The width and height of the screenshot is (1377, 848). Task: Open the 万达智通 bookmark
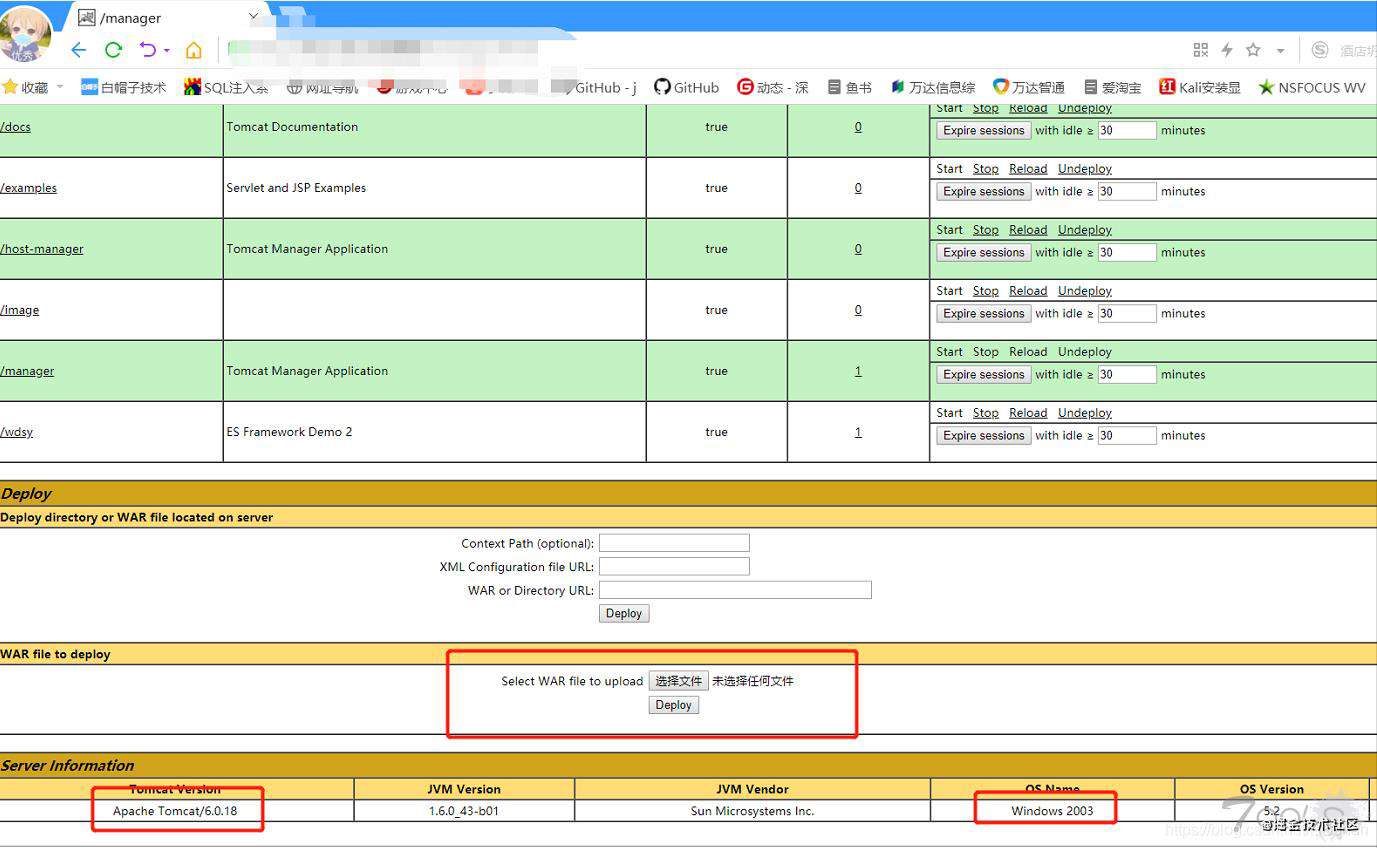[1029, 87]
